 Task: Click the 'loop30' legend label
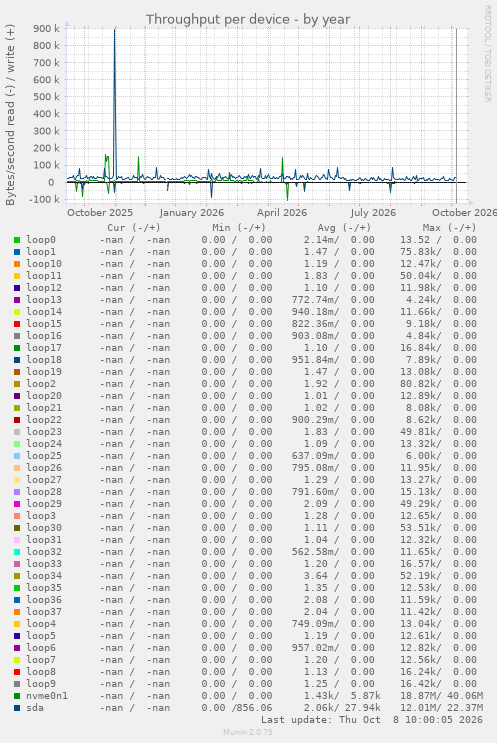[x=44, y=528]
